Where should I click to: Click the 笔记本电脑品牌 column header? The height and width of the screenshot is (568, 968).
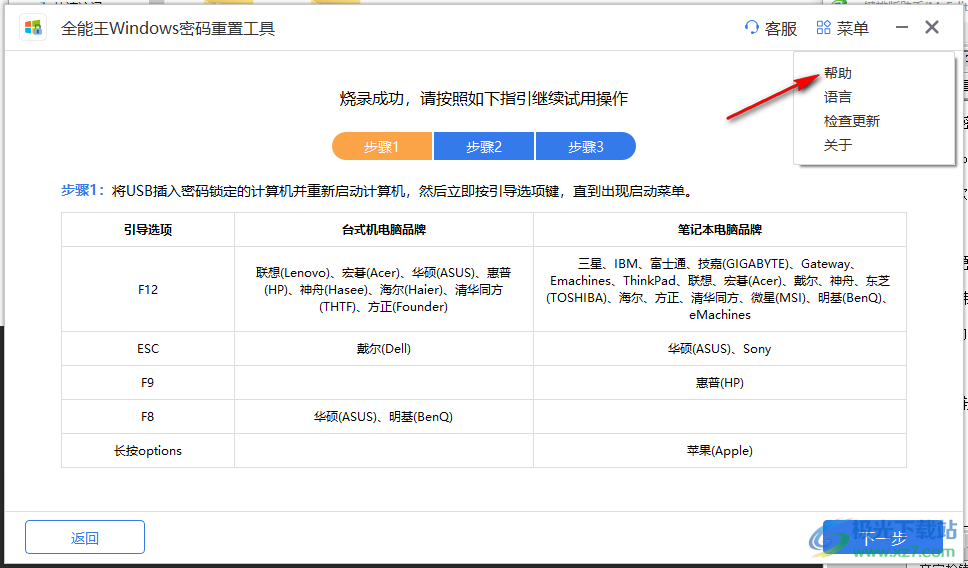[720, 230]
